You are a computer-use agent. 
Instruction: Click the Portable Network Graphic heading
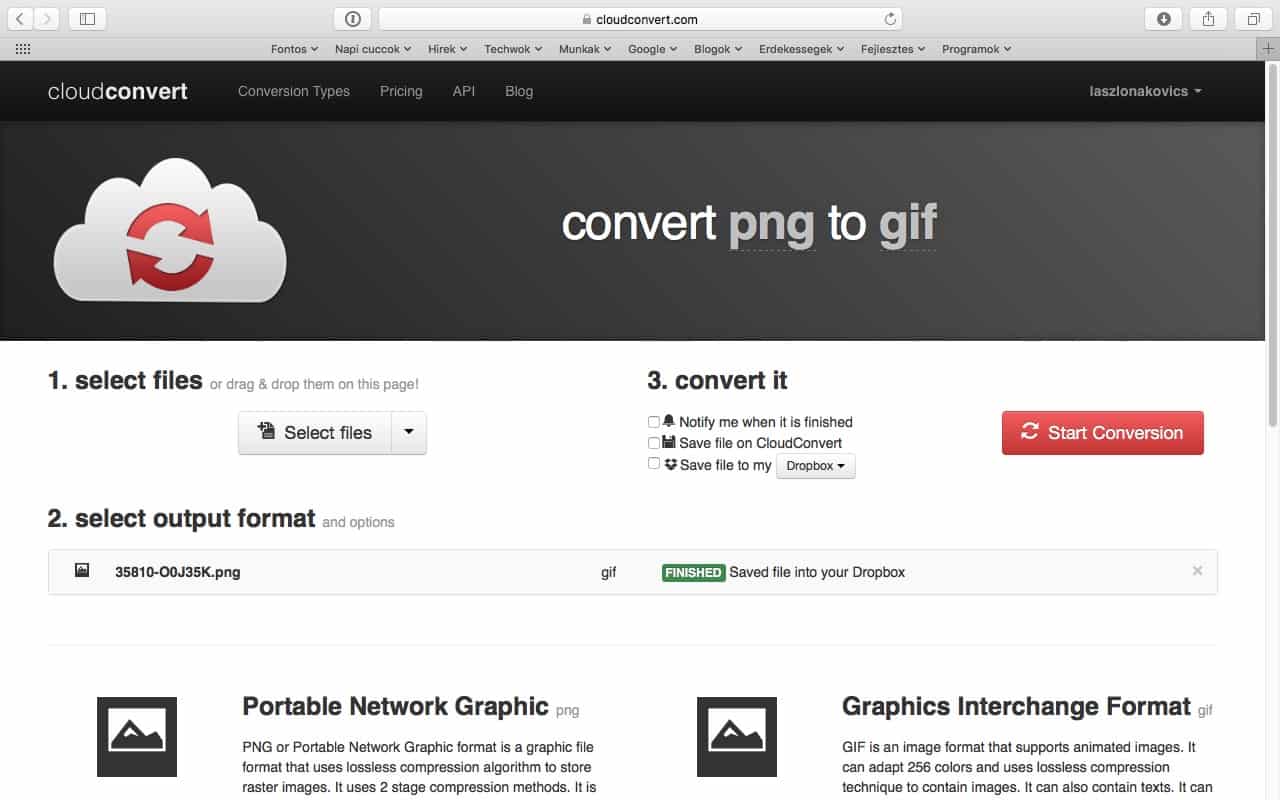395,706
